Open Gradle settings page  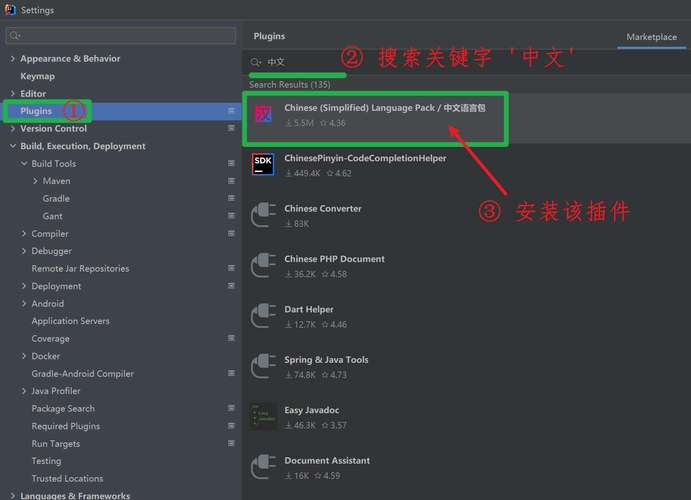coord(56,199)
